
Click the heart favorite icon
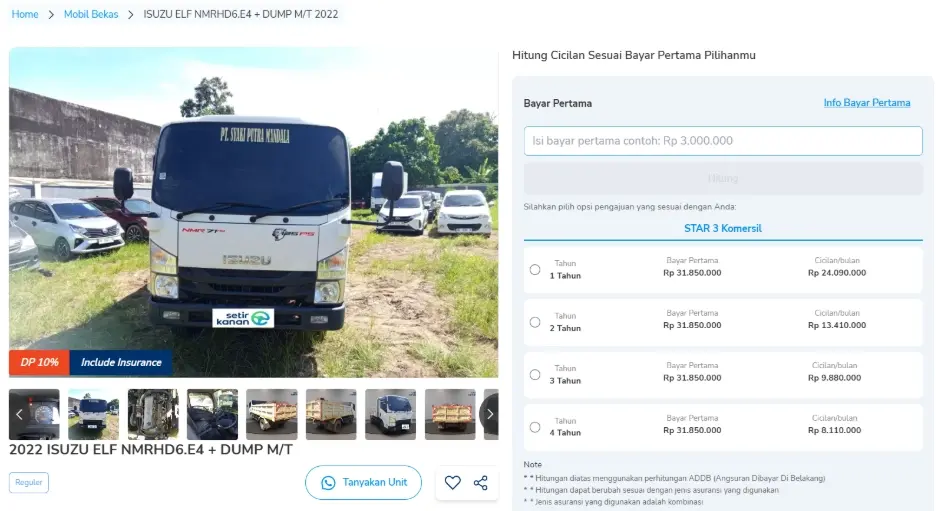coord(453,483)
